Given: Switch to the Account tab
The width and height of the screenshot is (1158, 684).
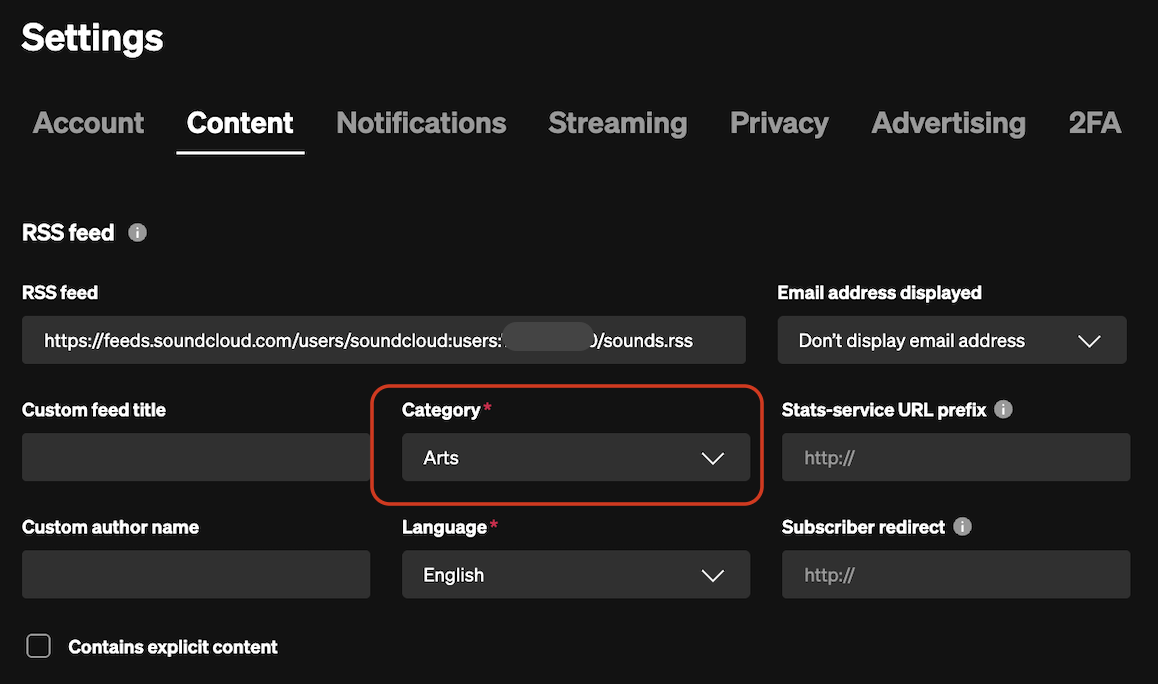Looking at the screenshot, I should pos(88,123).
